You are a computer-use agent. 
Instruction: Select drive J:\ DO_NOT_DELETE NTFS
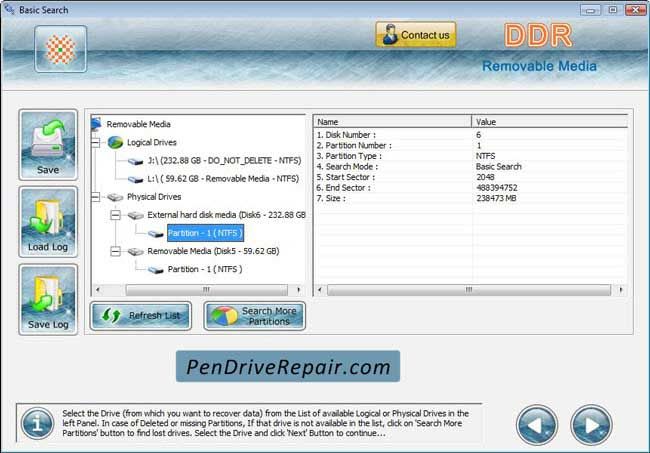(224, 160)
